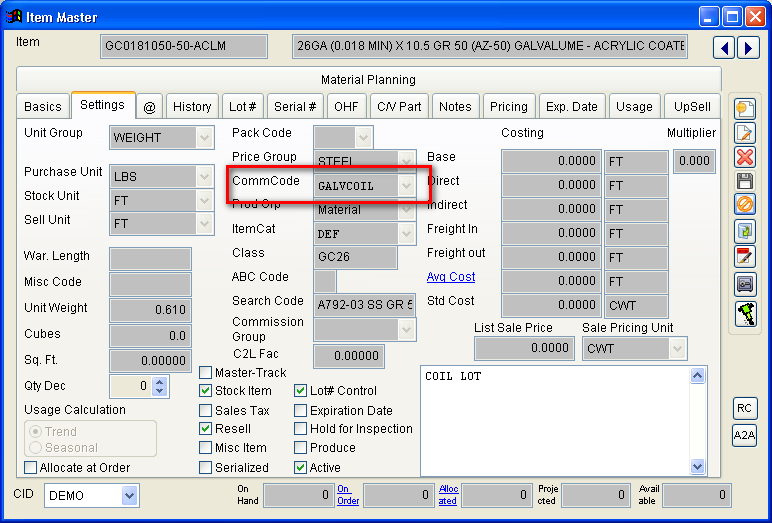Expand the Sale Pricing Unit dropdown

click(x=677, y=348)
